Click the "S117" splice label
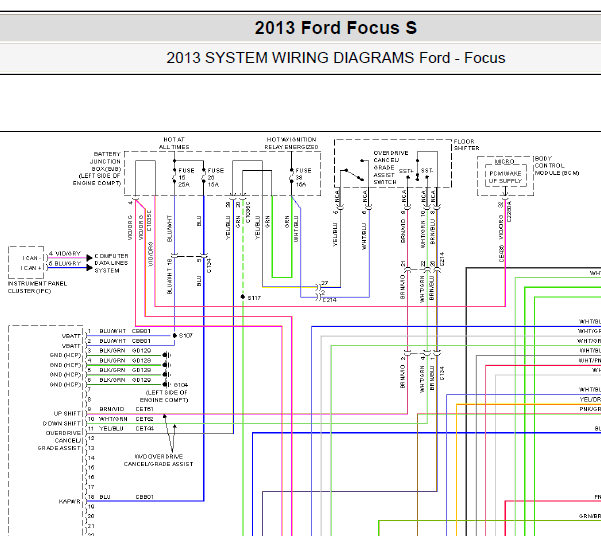601x536 pixels. coord(254,298)
